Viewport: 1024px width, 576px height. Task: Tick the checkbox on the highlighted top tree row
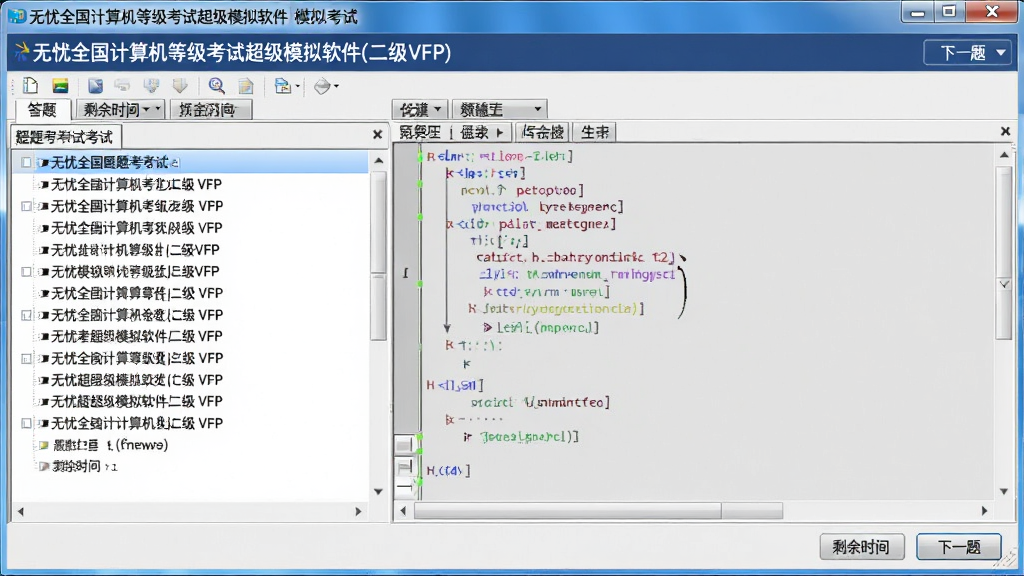pos(26,162)
